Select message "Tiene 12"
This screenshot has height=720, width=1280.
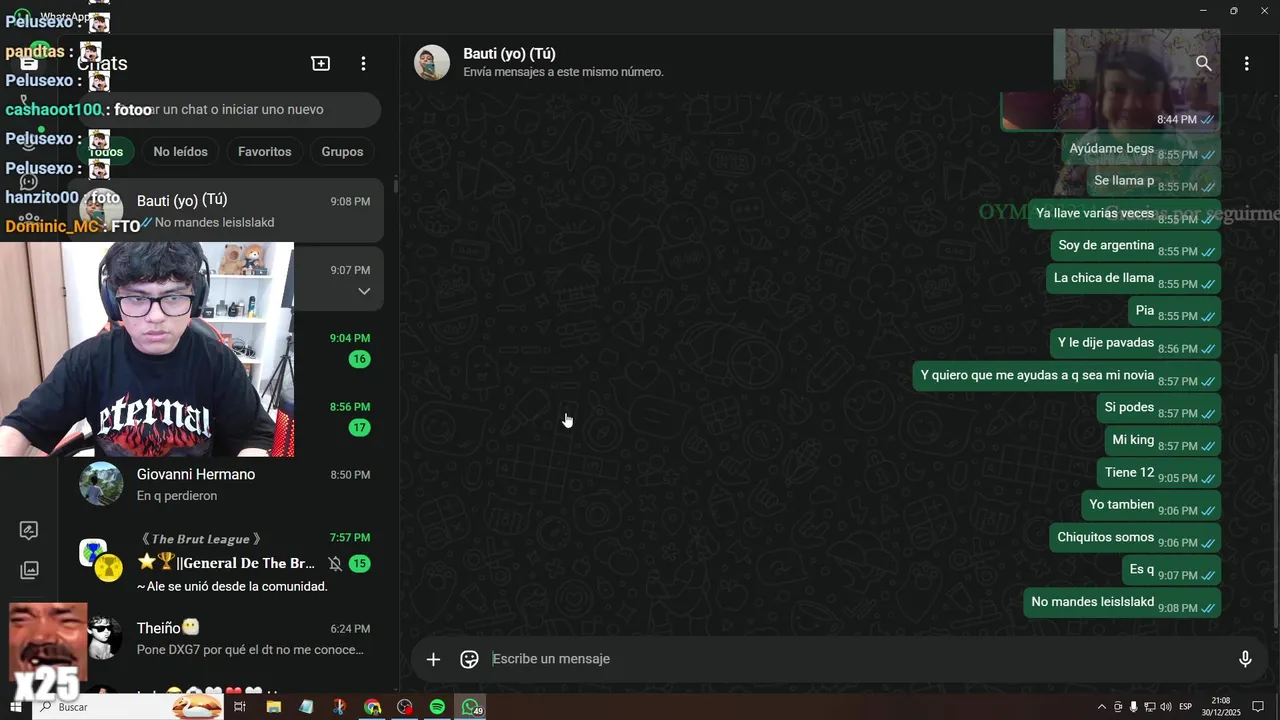(1158, 473)
